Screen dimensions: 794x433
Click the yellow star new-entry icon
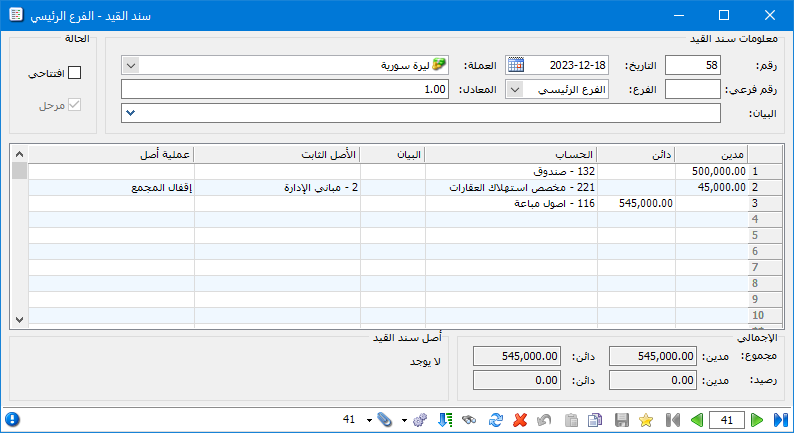pyautogui.click(x=646, y=420)
